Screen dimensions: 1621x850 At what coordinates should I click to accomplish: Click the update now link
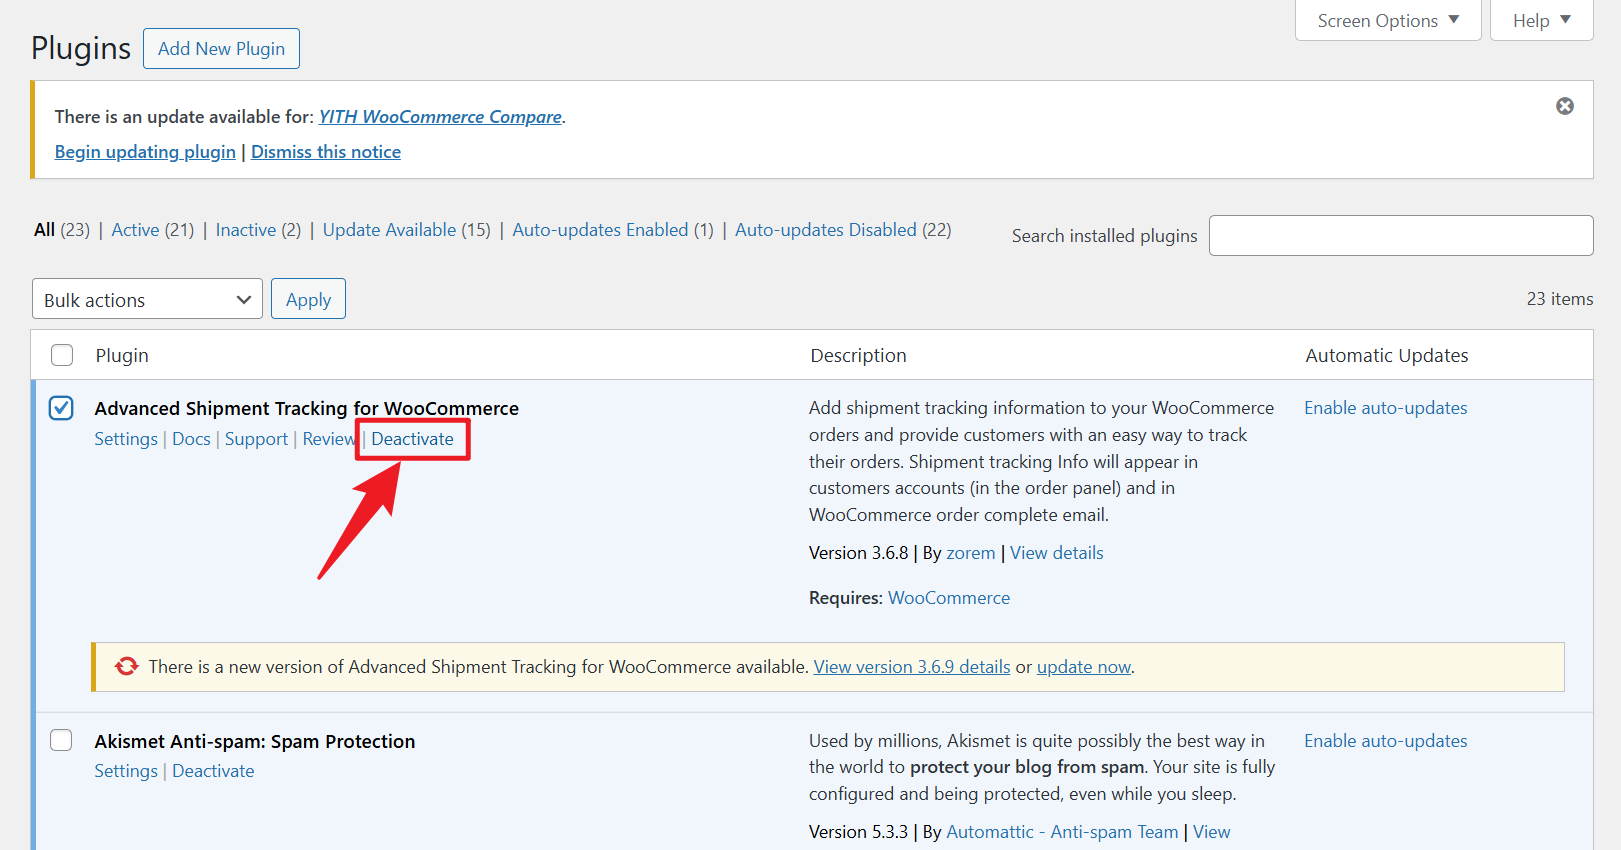coord(1084,667)
